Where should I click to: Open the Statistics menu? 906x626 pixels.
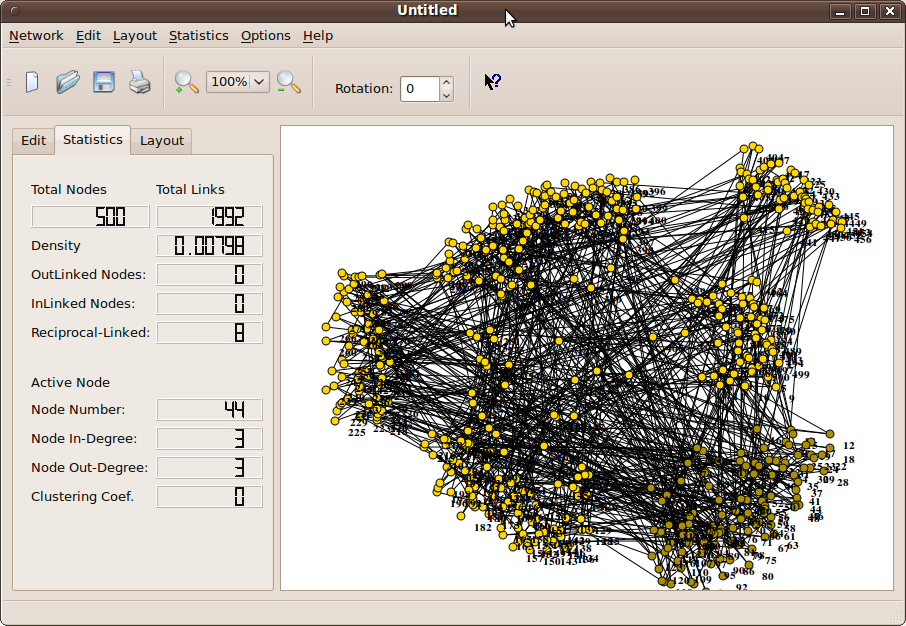(x=198, y=35)
